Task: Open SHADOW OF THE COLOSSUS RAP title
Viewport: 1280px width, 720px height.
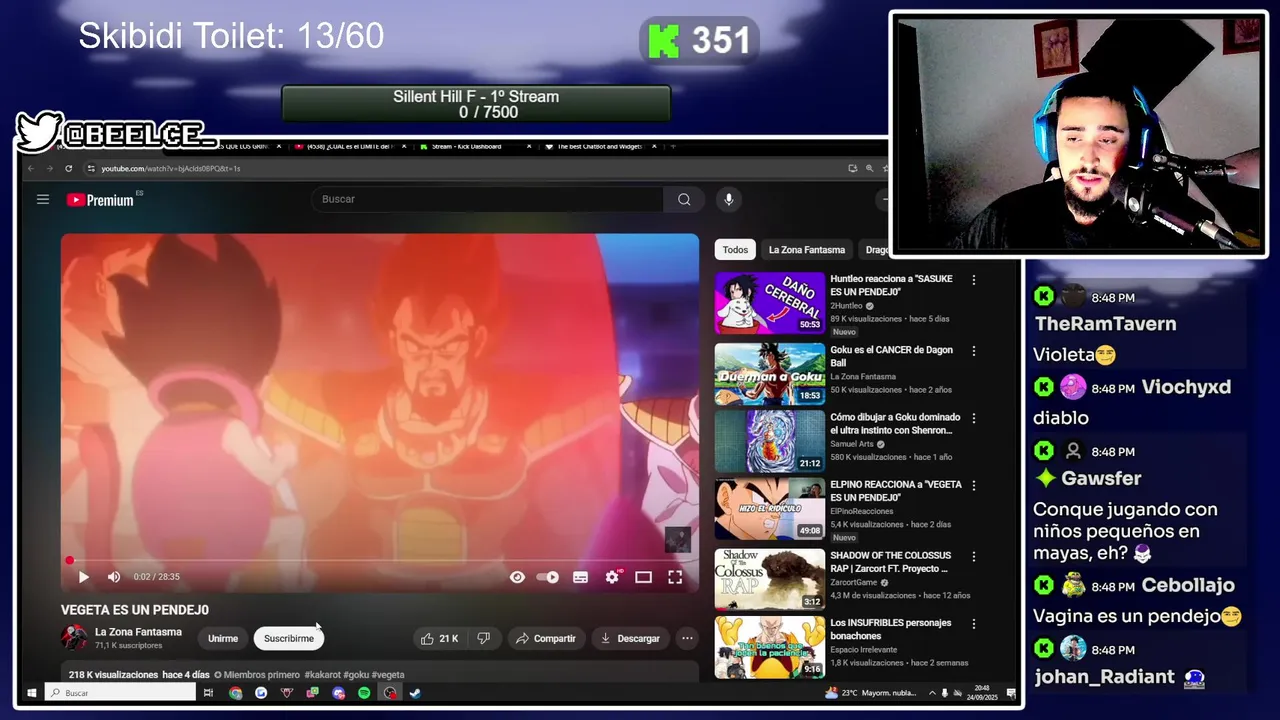Action: 889,562
